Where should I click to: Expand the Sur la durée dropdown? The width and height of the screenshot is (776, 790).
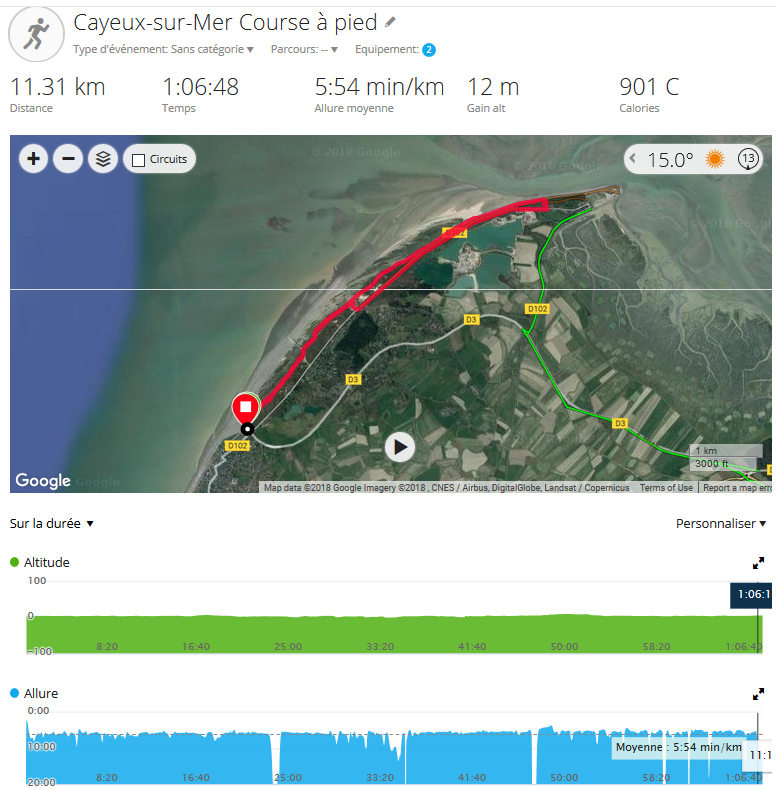coord(51,523)
